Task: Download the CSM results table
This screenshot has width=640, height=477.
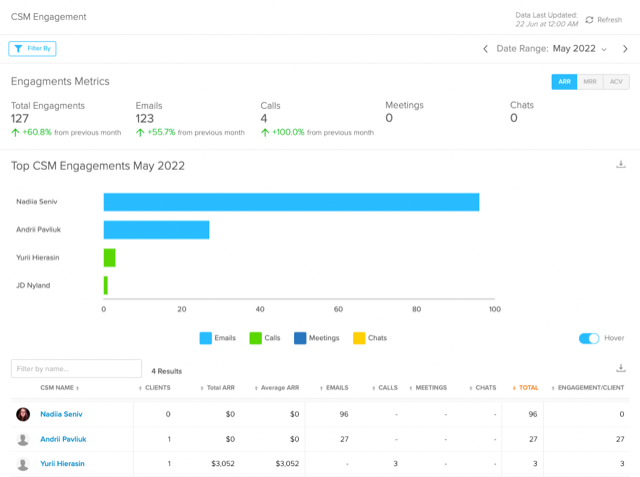Action: [x=620, y=368]
